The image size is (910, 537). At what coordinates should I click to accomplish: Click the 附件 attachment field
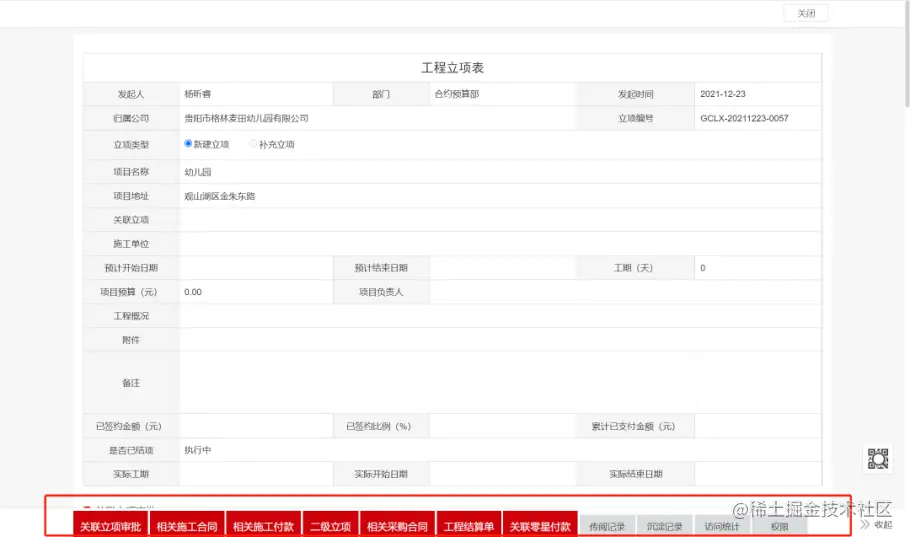(500, 340)
